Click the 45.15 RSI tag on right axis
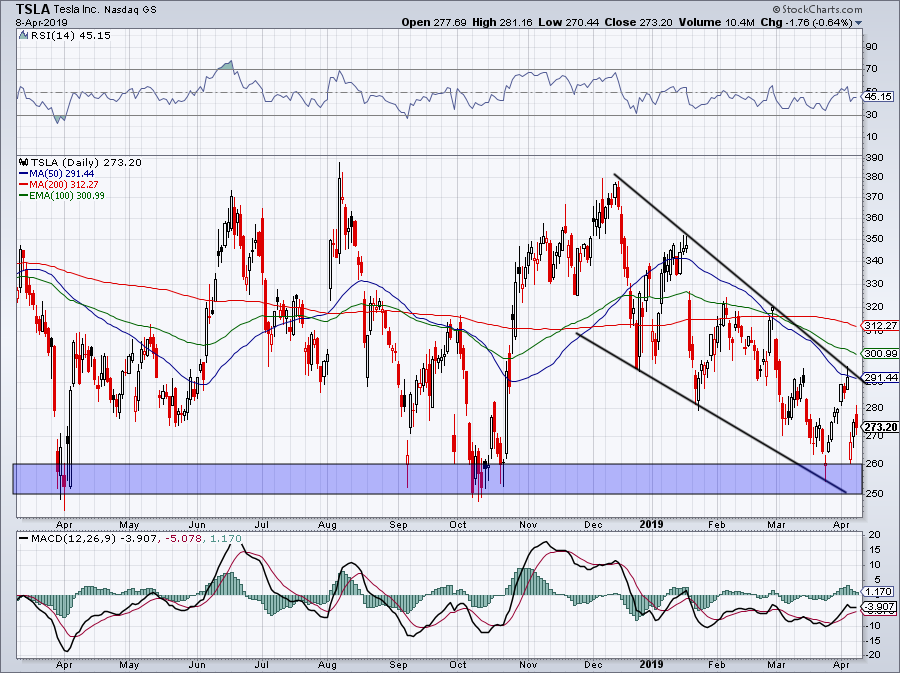The height and width of the screenshot is (673, 900). pyautogui.click(x=878, y=96)
